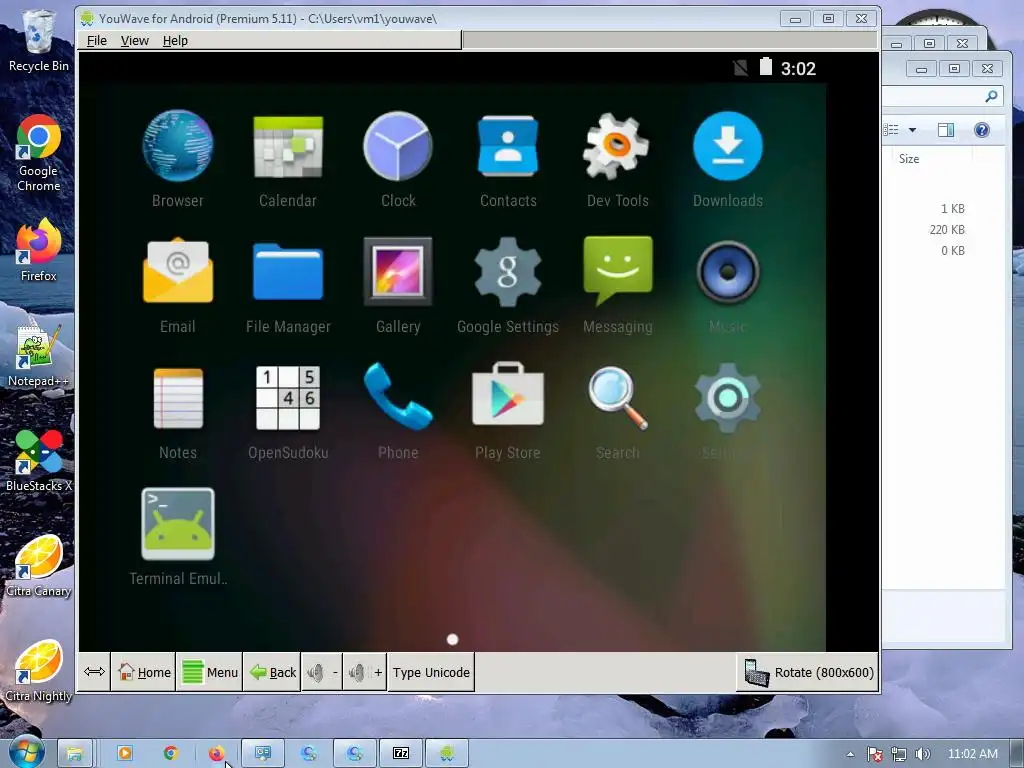The image size is (1024, 768).
Task: Open the Downloads app
Action: pyautogui.click(x=728, y=146)
